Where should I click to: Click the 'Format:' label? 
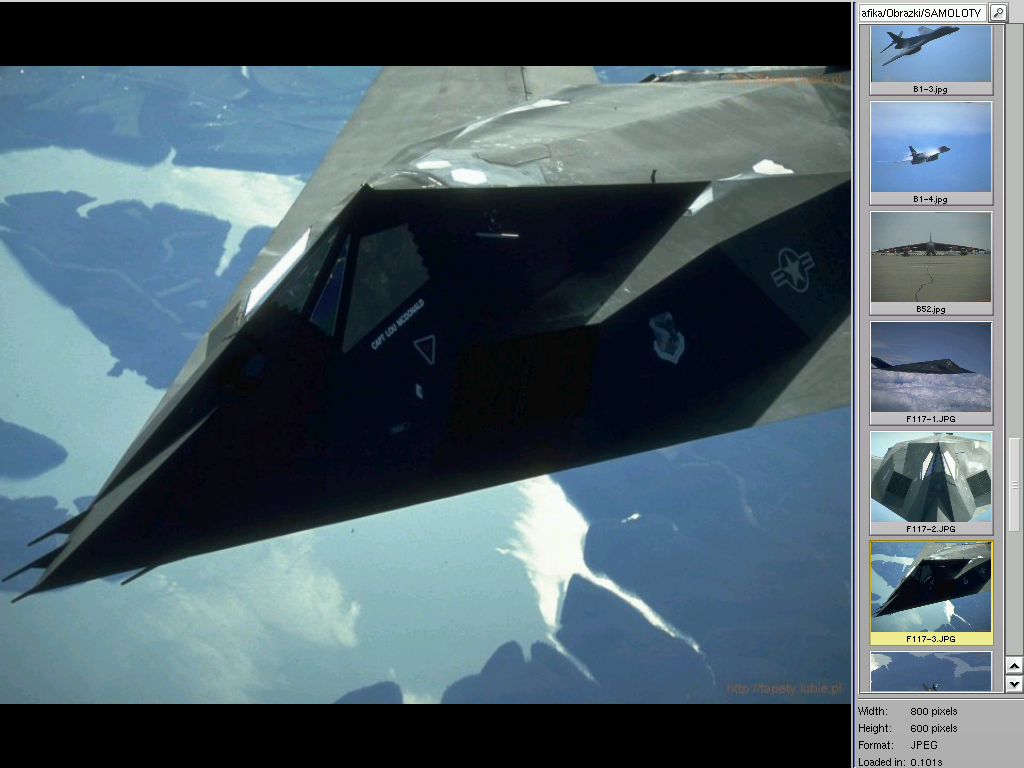(876, 745)
